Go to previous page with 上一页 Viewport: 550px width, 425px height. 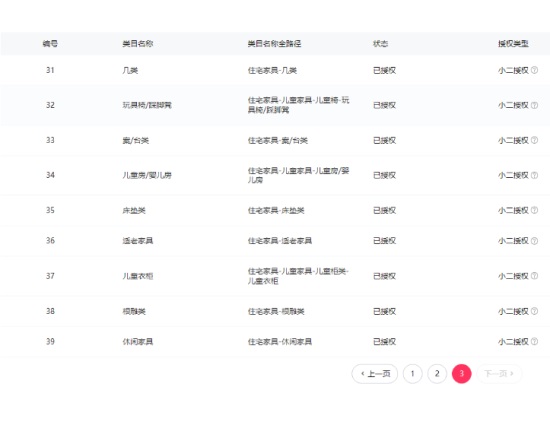click(375, 374)
